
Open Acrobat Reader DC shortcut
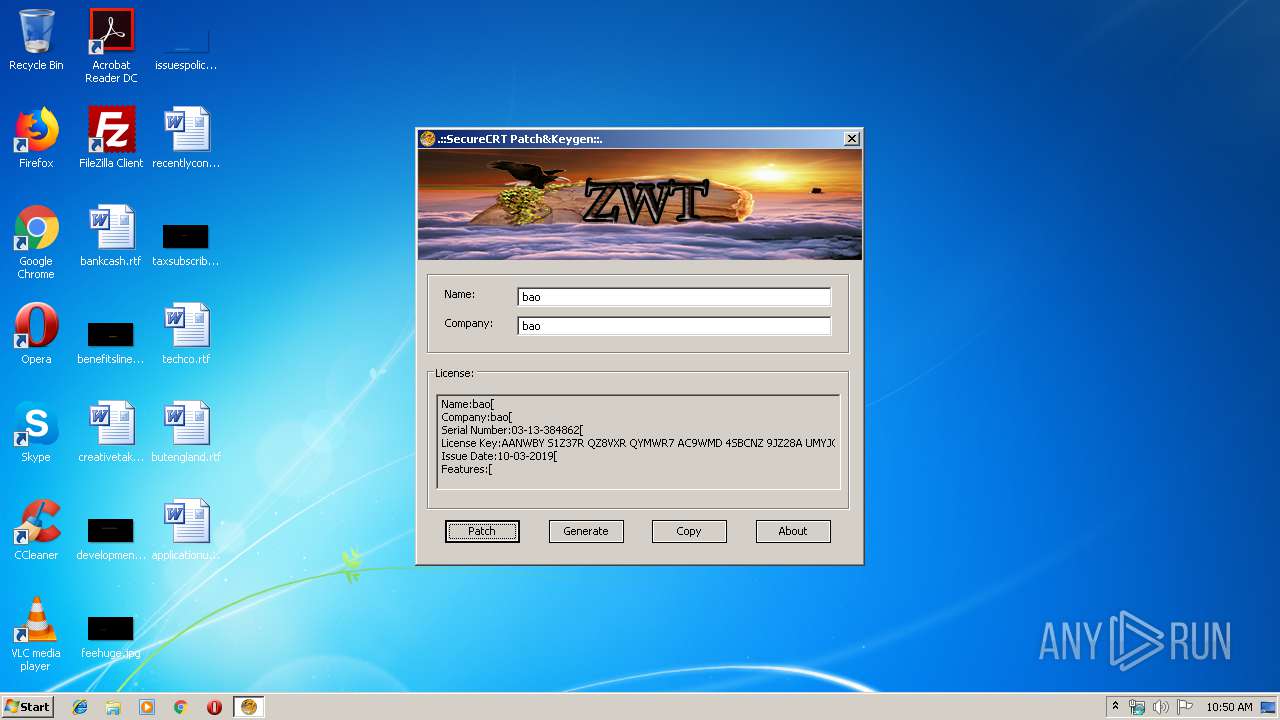[x=111, y=46]
